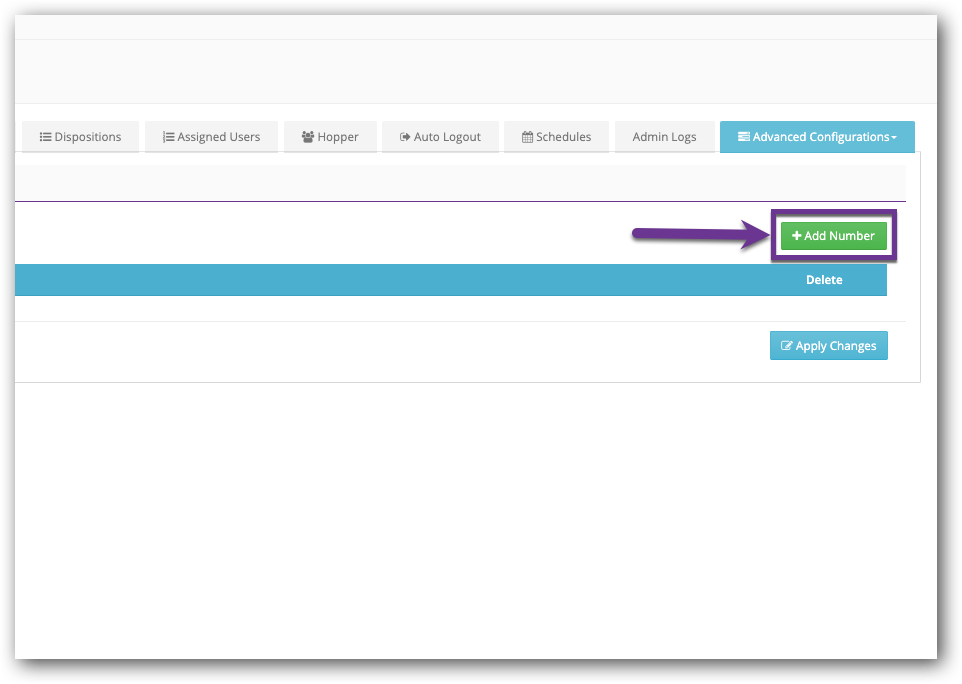The height and width of the screenshot is (684, 962).
Task: Expand the Advanced Configurations dropdown
Action: point(817,137)
